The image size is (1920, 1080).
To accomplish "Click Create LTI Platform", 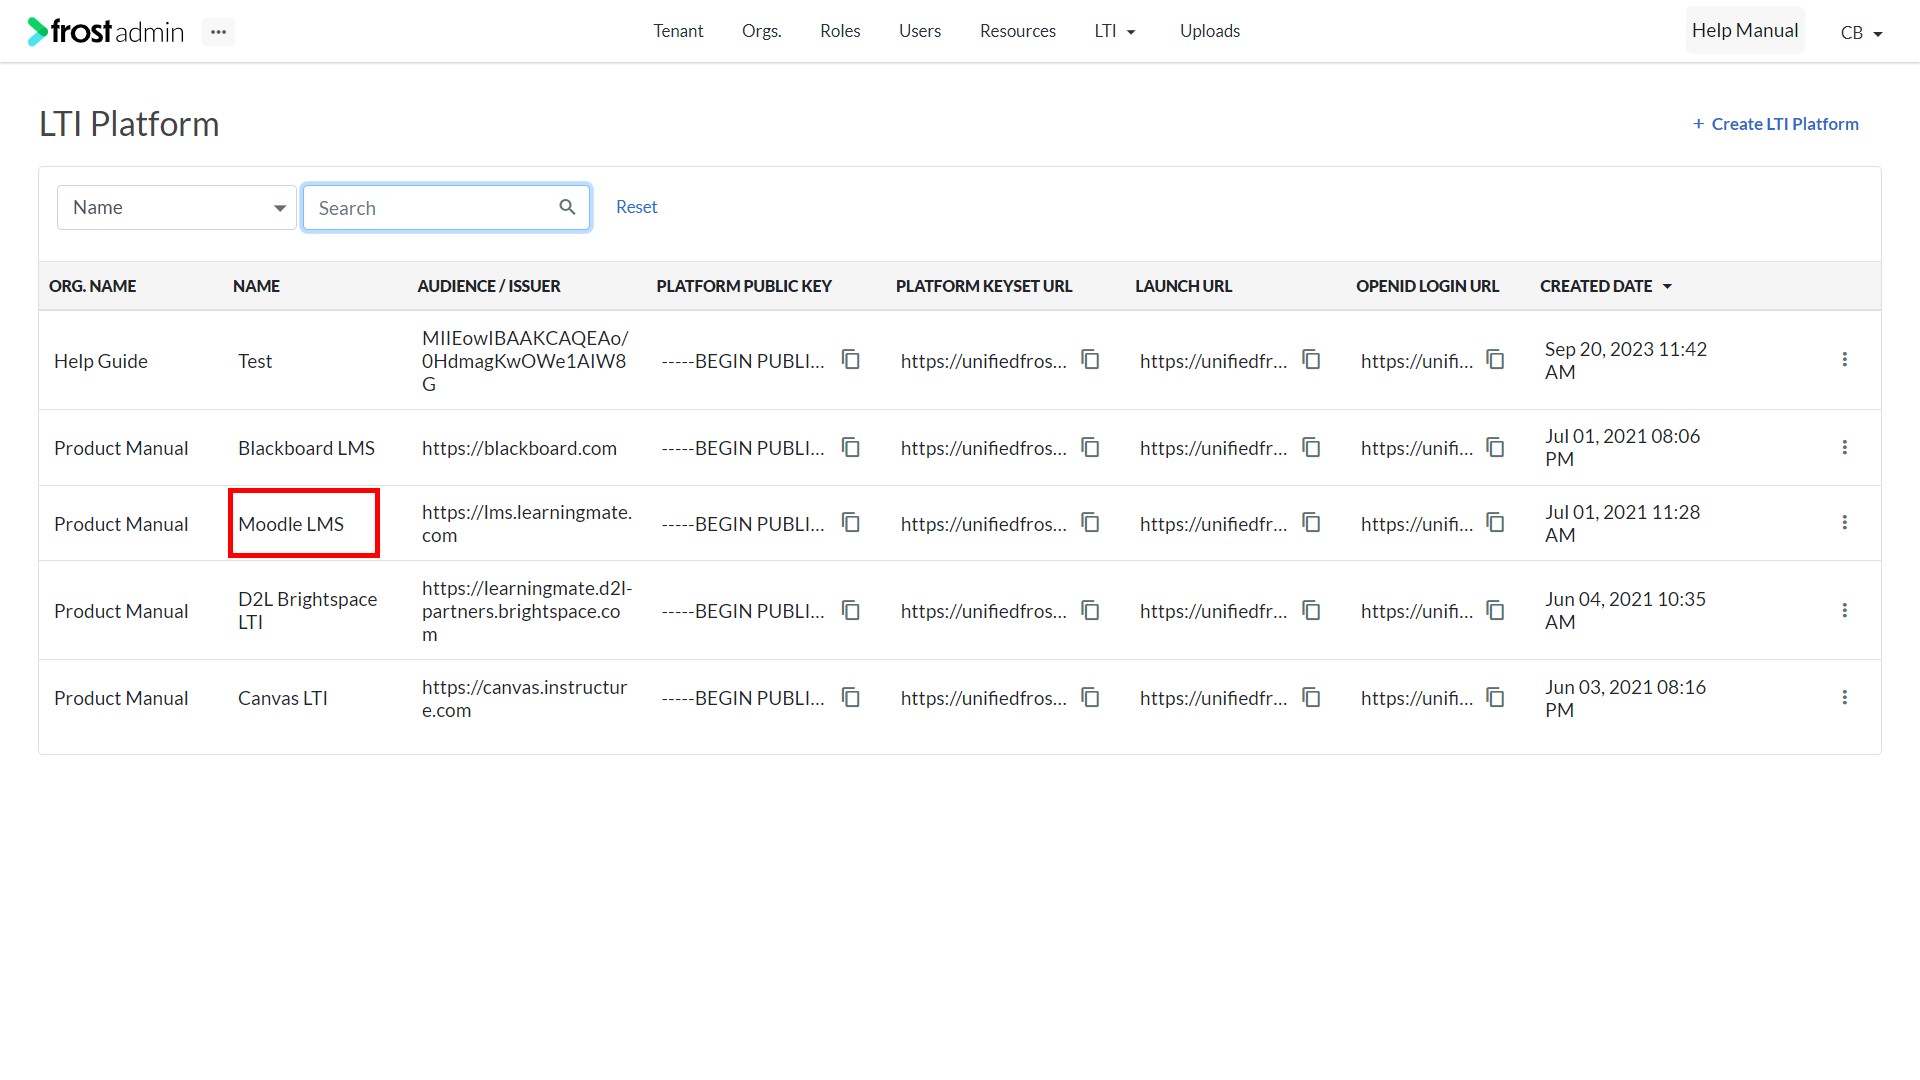I will click(1776, 124).
